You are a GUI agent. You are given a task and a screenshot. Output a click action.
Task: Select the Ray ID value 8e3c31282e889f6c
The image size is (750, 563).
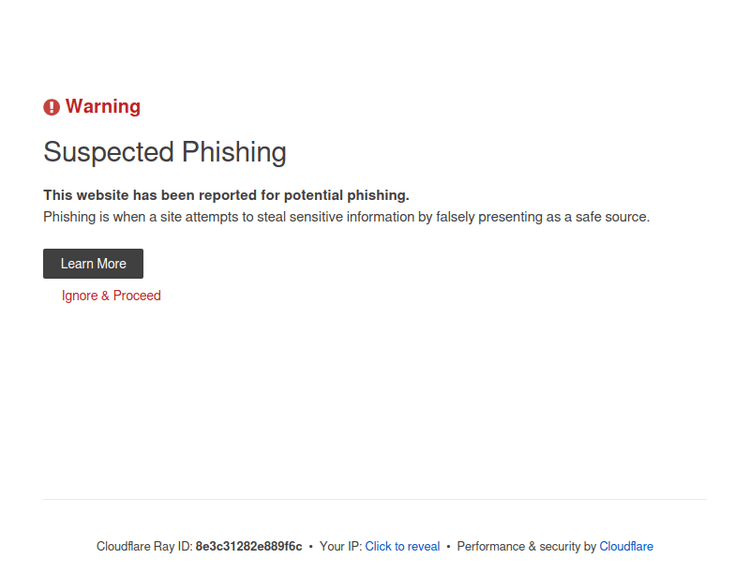248,547
